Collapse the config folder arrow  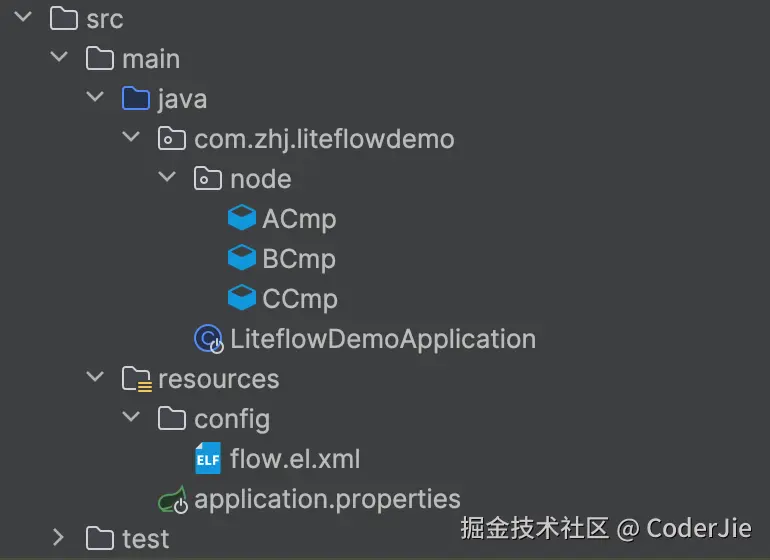click(x=131, y=418)
